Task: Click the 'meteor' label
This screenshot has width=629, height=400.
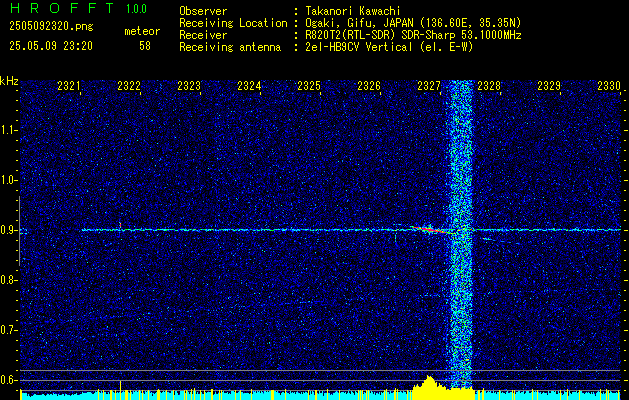Action: point(142,31)
